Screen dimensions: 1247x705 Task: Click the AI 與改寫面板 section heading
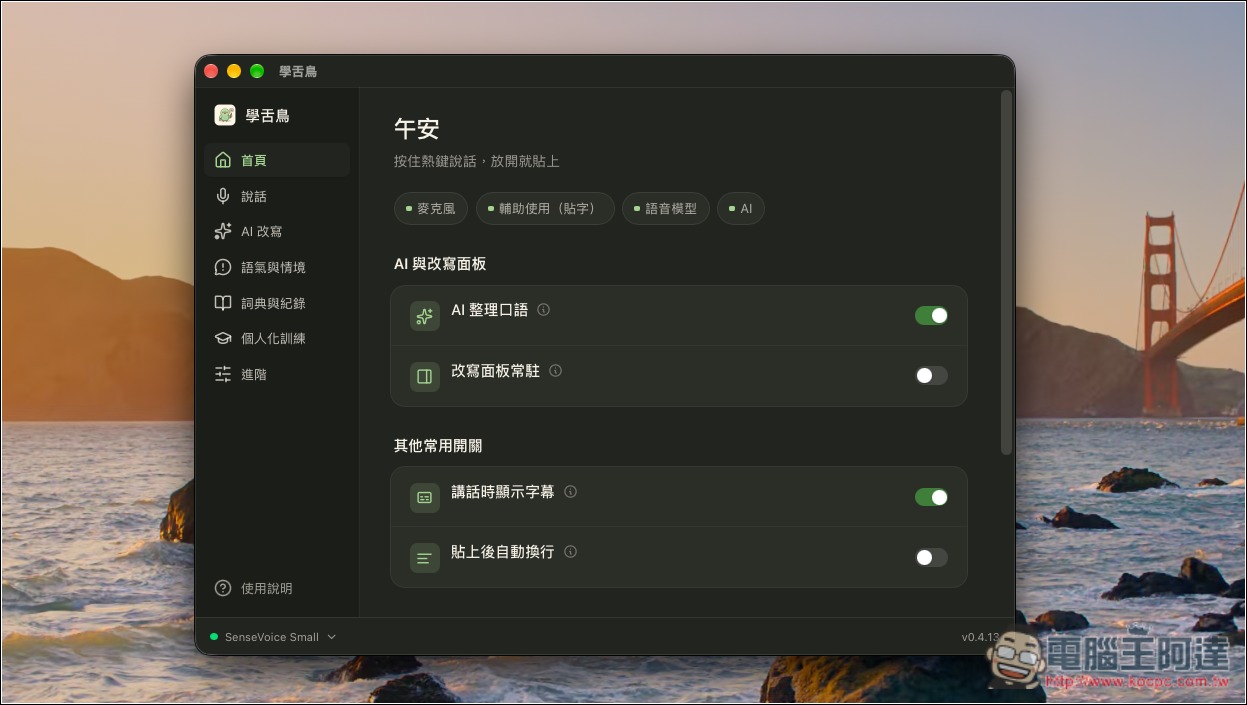click(440, 264)
